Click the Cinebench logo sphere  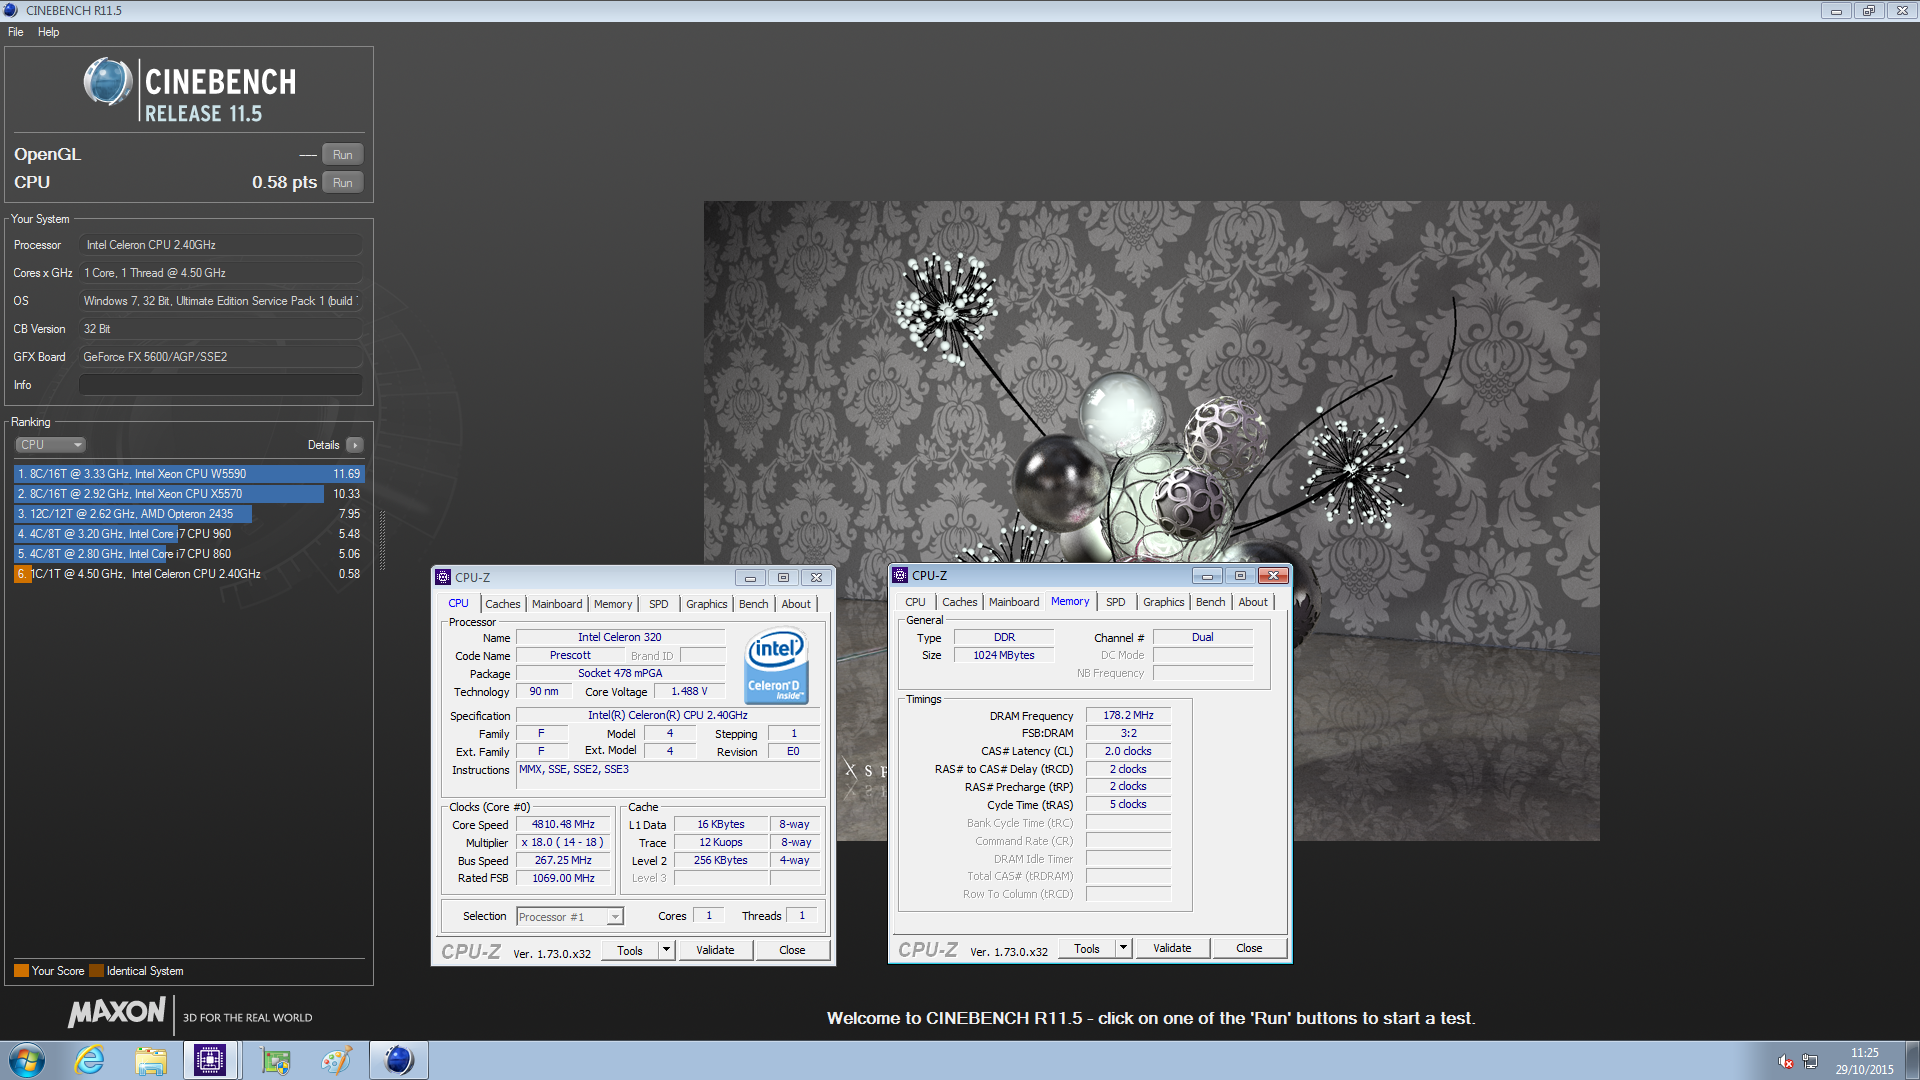pyautogui.click(x=107, y=82)
